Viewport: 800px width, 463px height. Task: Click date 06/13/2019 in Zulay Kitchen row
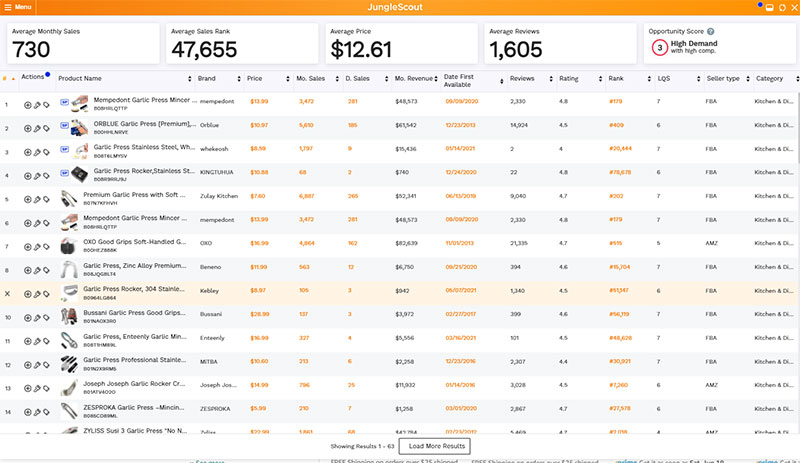click(461, 196)
